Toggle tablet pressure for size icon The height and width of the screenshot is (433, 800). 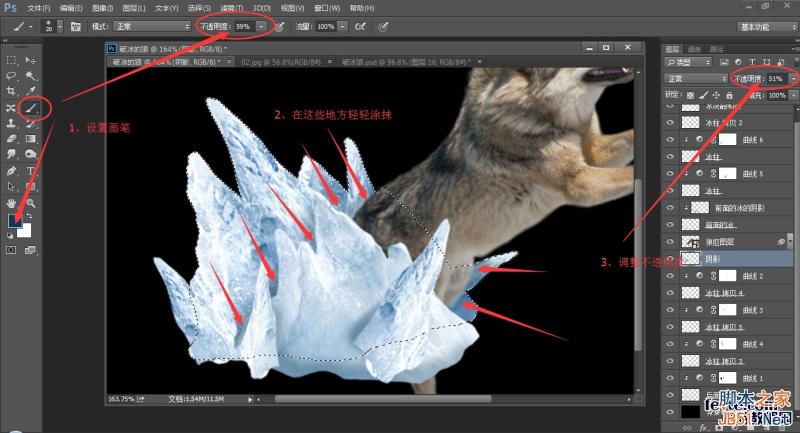tap(383, 27)
